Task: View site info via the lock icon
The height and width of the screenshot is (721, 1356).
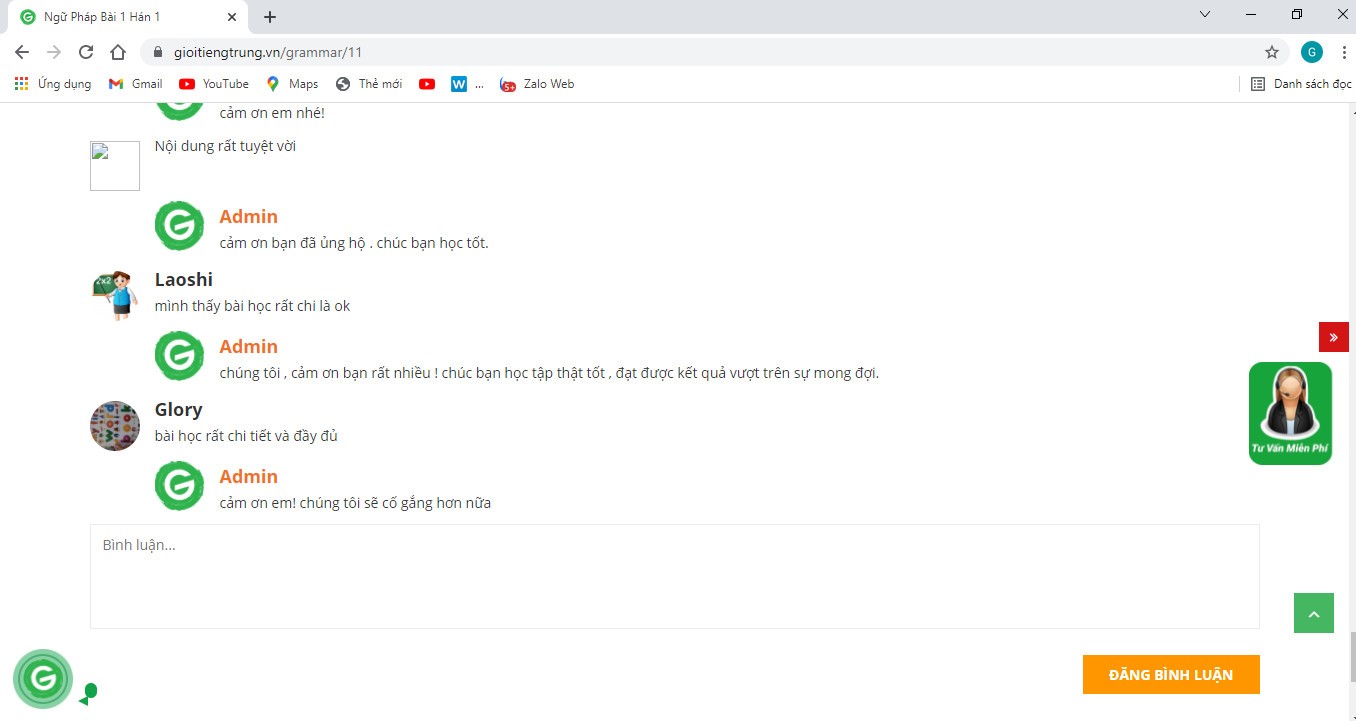Action: 157,52
